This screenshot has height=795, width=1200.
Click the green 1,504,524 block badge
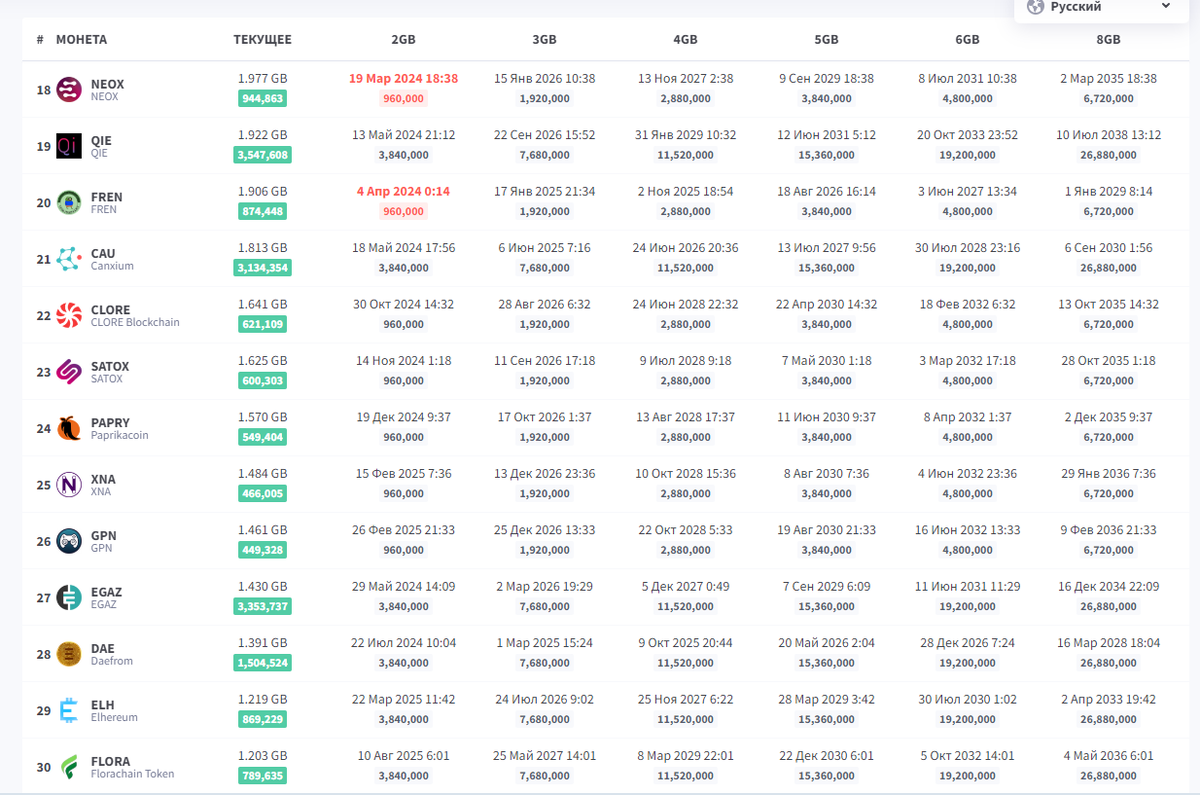pos(263,663)
